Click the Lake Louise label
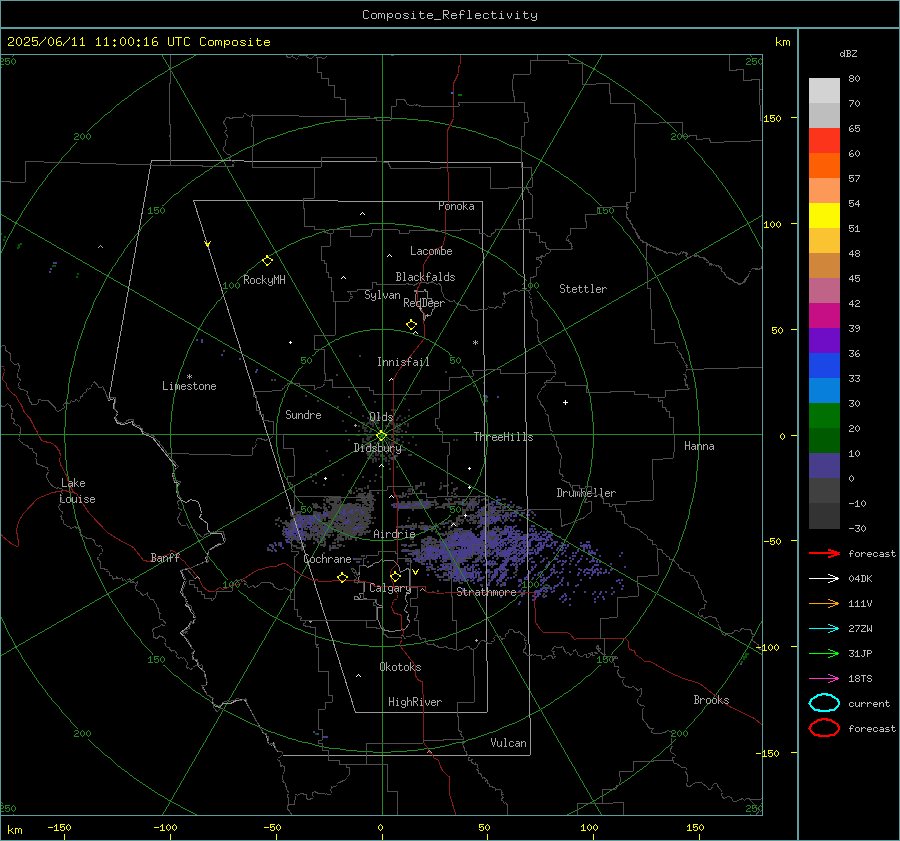This screenshot has height=841, width=900. [77, 491]
